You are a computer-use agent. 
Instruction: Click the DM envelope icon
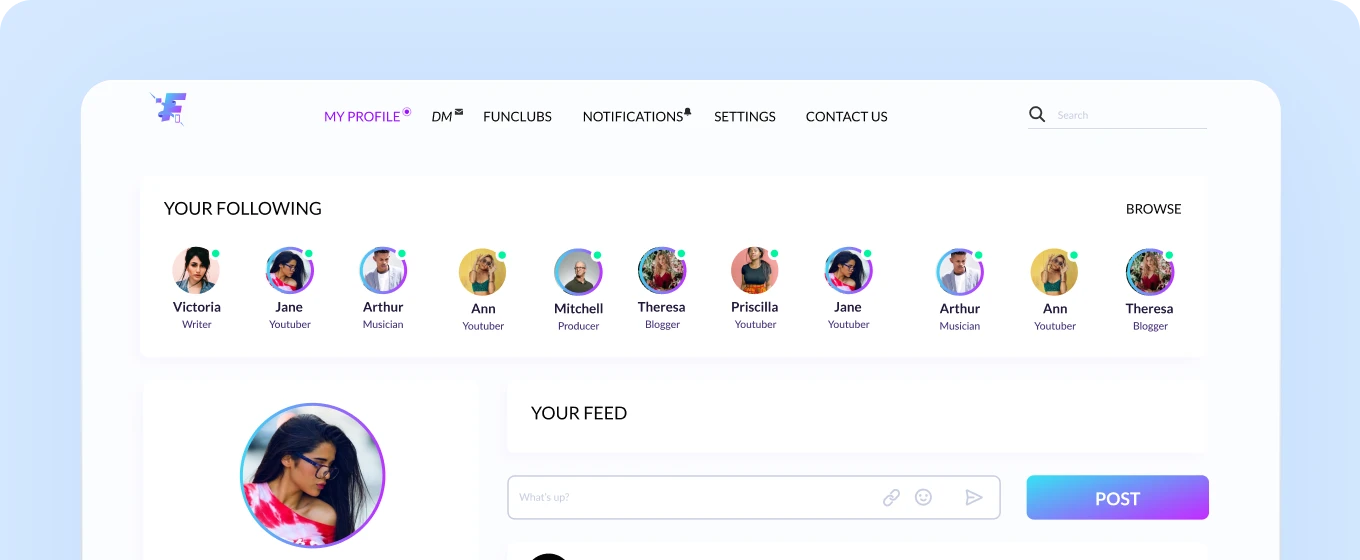click(x=459, y=112)
